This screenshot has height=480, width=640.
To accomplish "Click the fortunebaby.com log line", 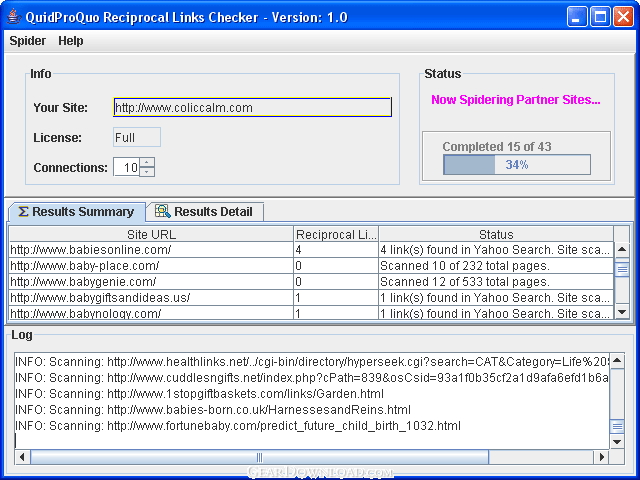I will pyautogui.click(x=238, y=426).
